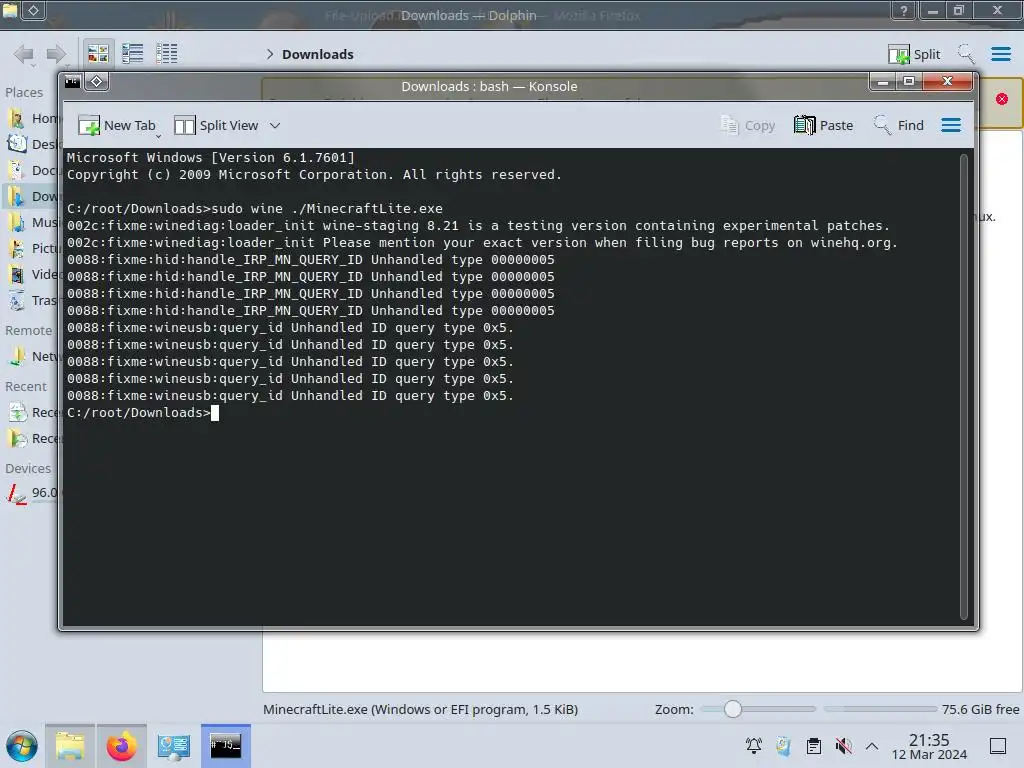Open the system settings taskbar icon
This screenshot has height=768, width=1024.
click(x=173, y=746)
